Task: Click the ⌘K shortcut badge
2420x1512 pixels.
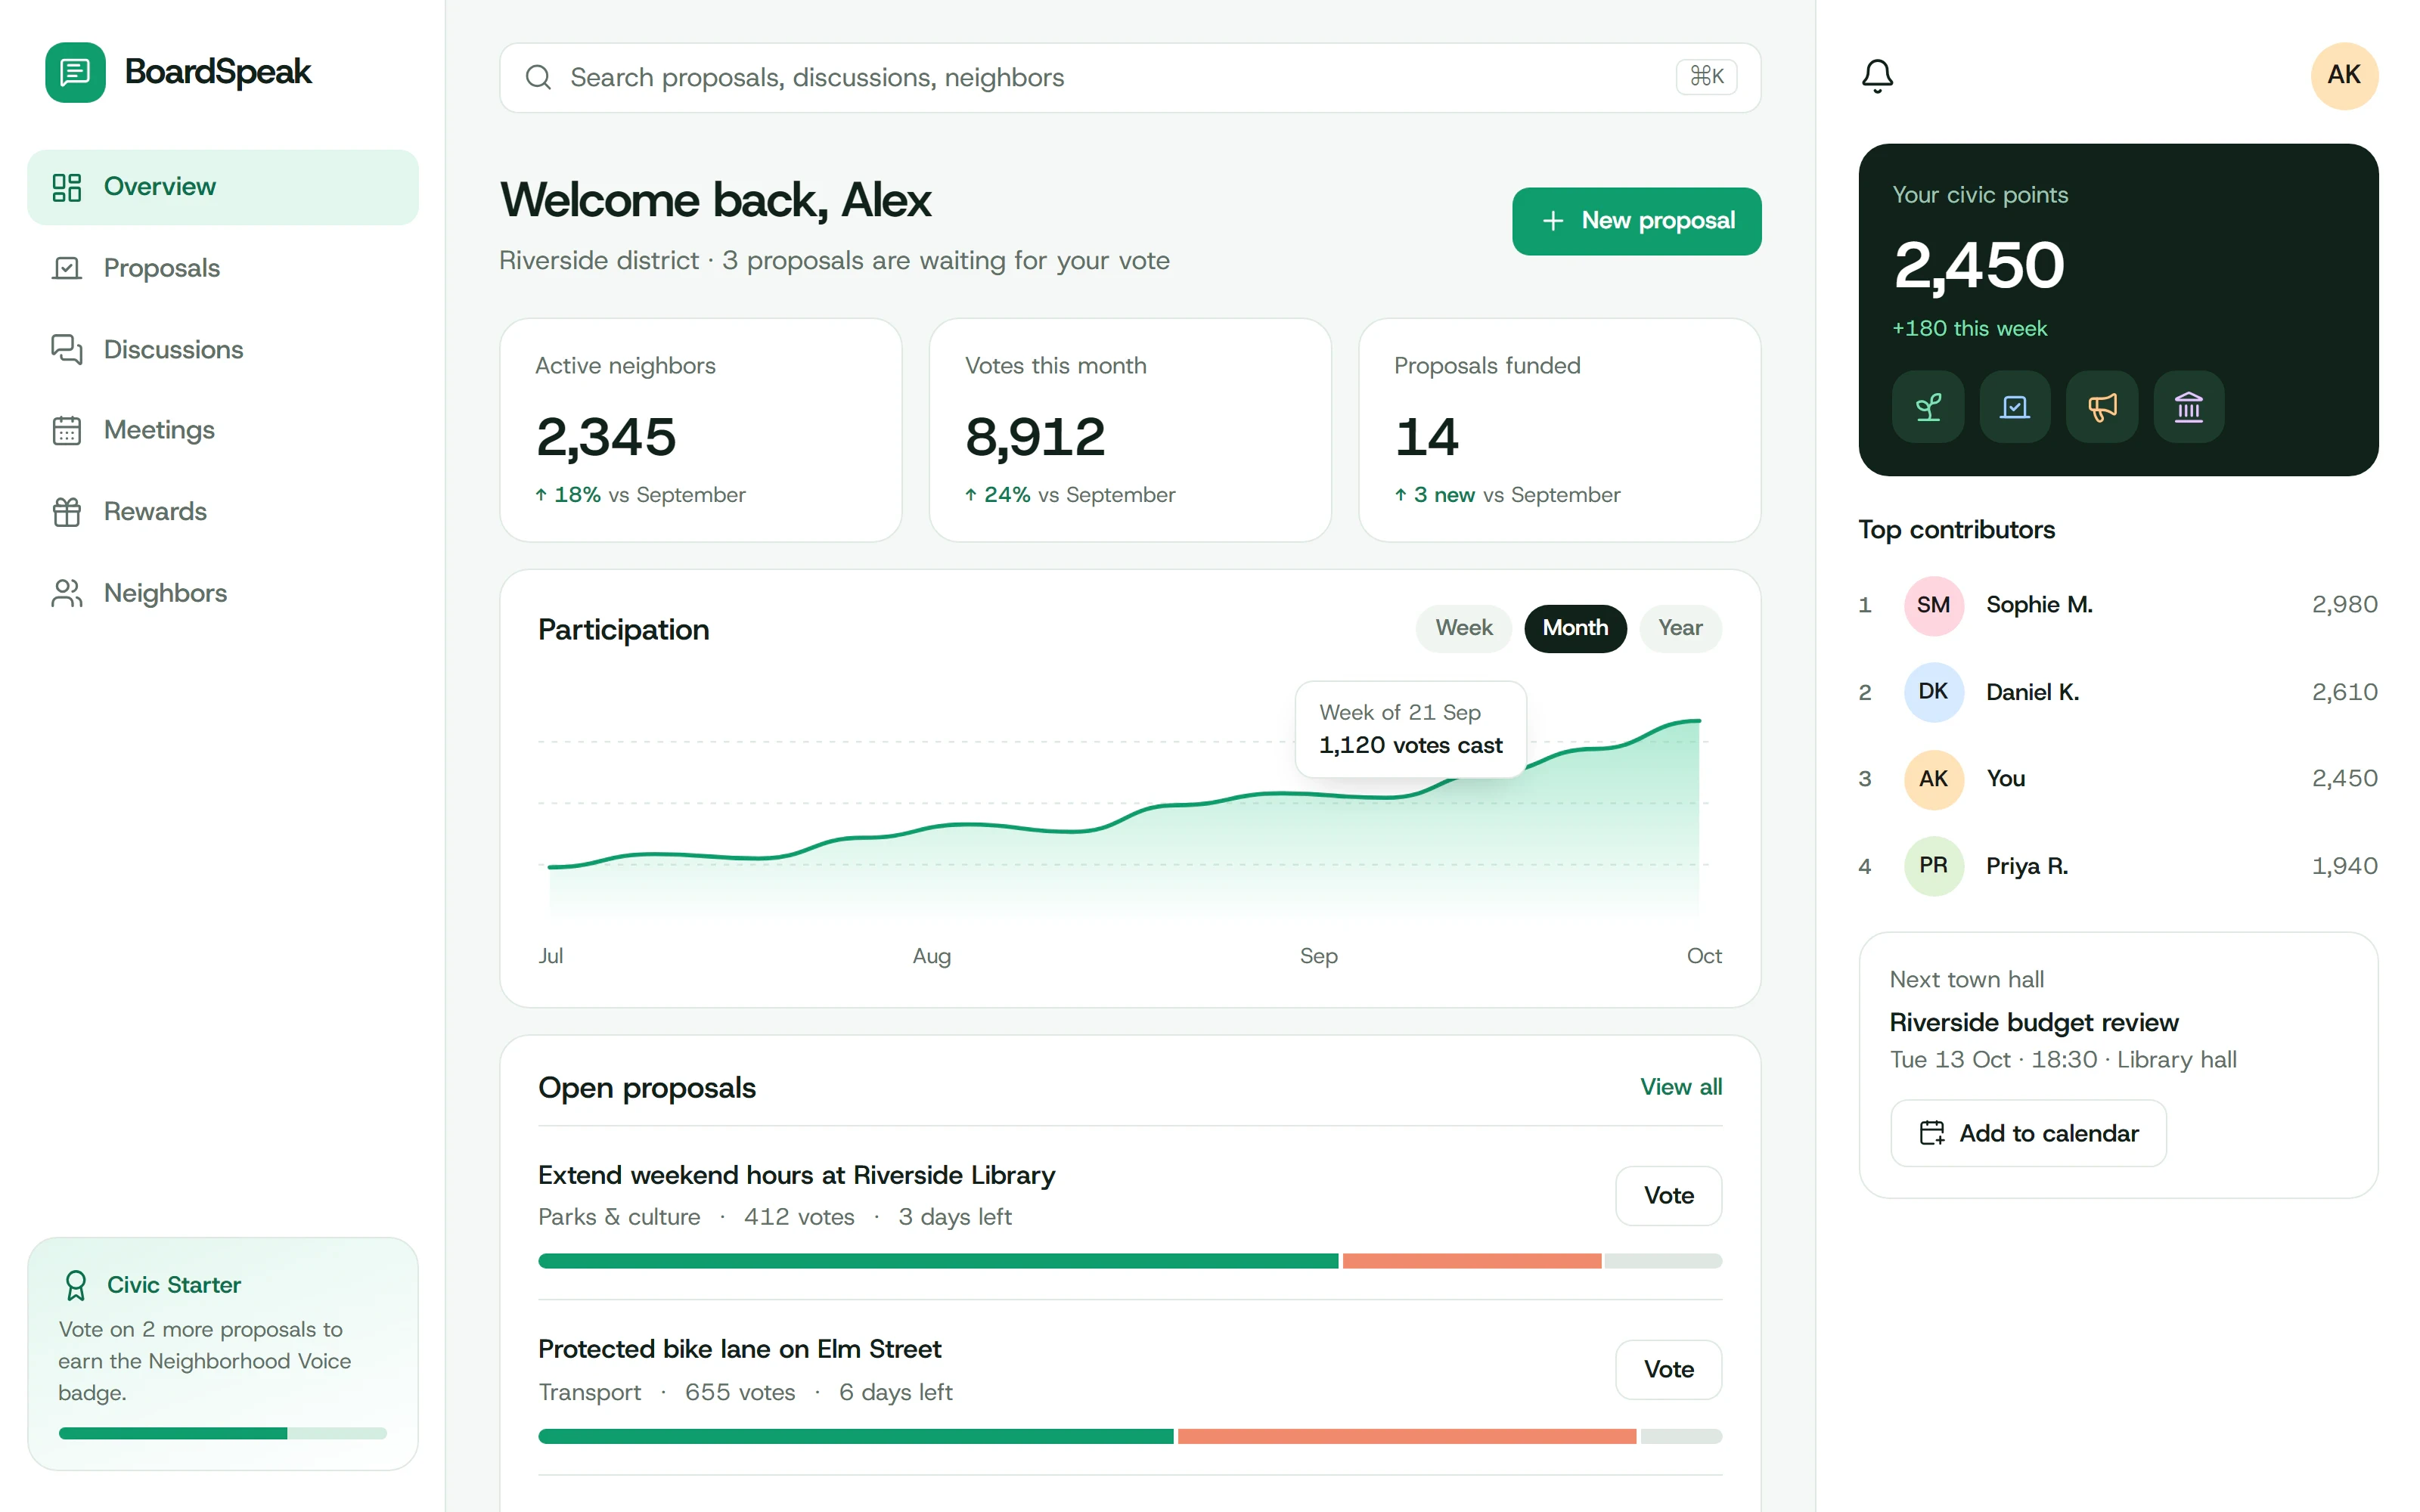Action: coord(1706,77)
